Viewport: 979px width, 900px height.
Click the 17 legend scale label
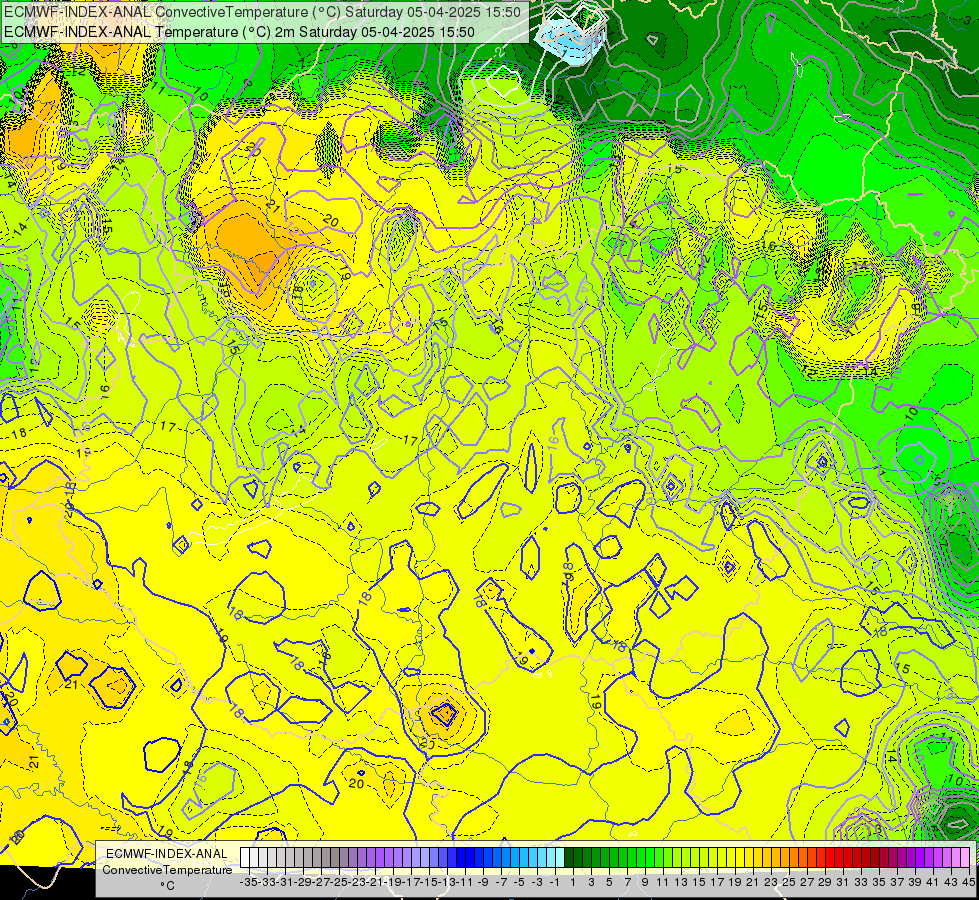point(717,882)
